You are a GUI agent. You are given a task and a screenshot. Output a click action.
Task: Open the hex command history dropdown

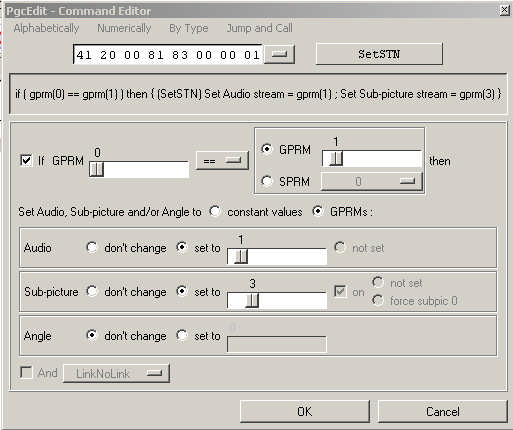point(279,54)
